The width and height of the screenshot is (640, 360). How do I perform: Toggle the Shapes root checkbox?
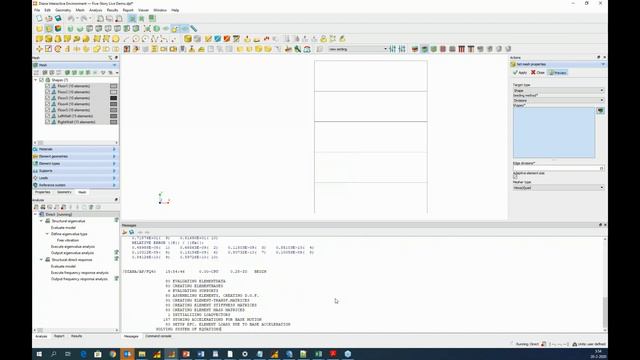(x=42, y=80)
